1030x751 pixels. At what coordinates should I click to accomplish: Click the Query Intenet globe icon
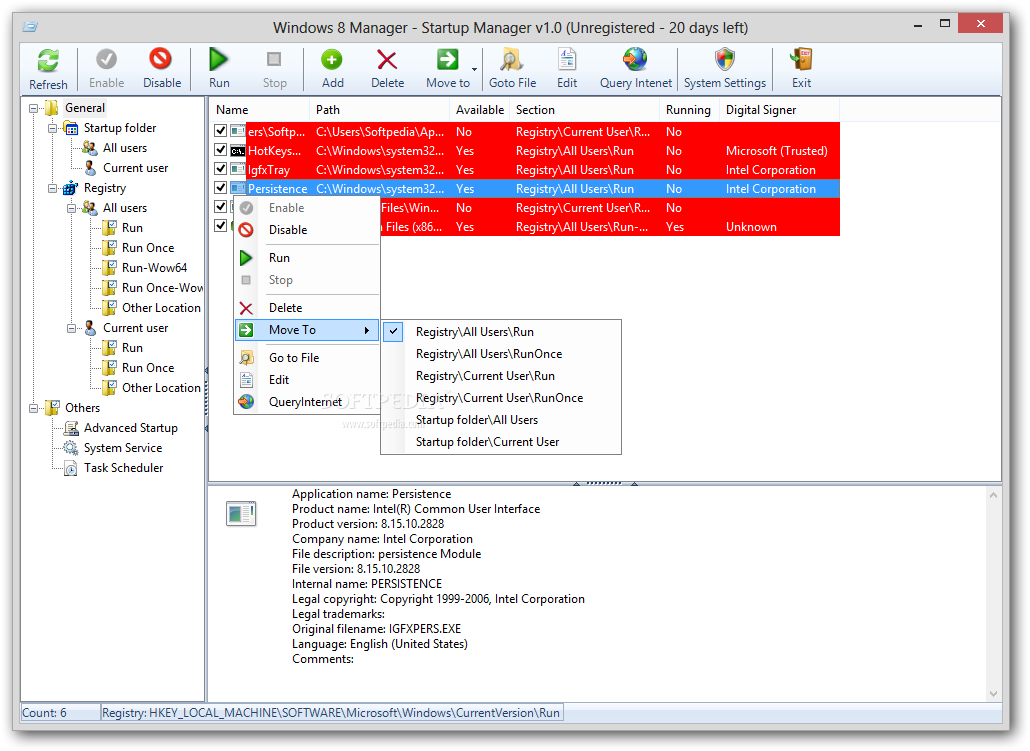click(x=635, y=59)
